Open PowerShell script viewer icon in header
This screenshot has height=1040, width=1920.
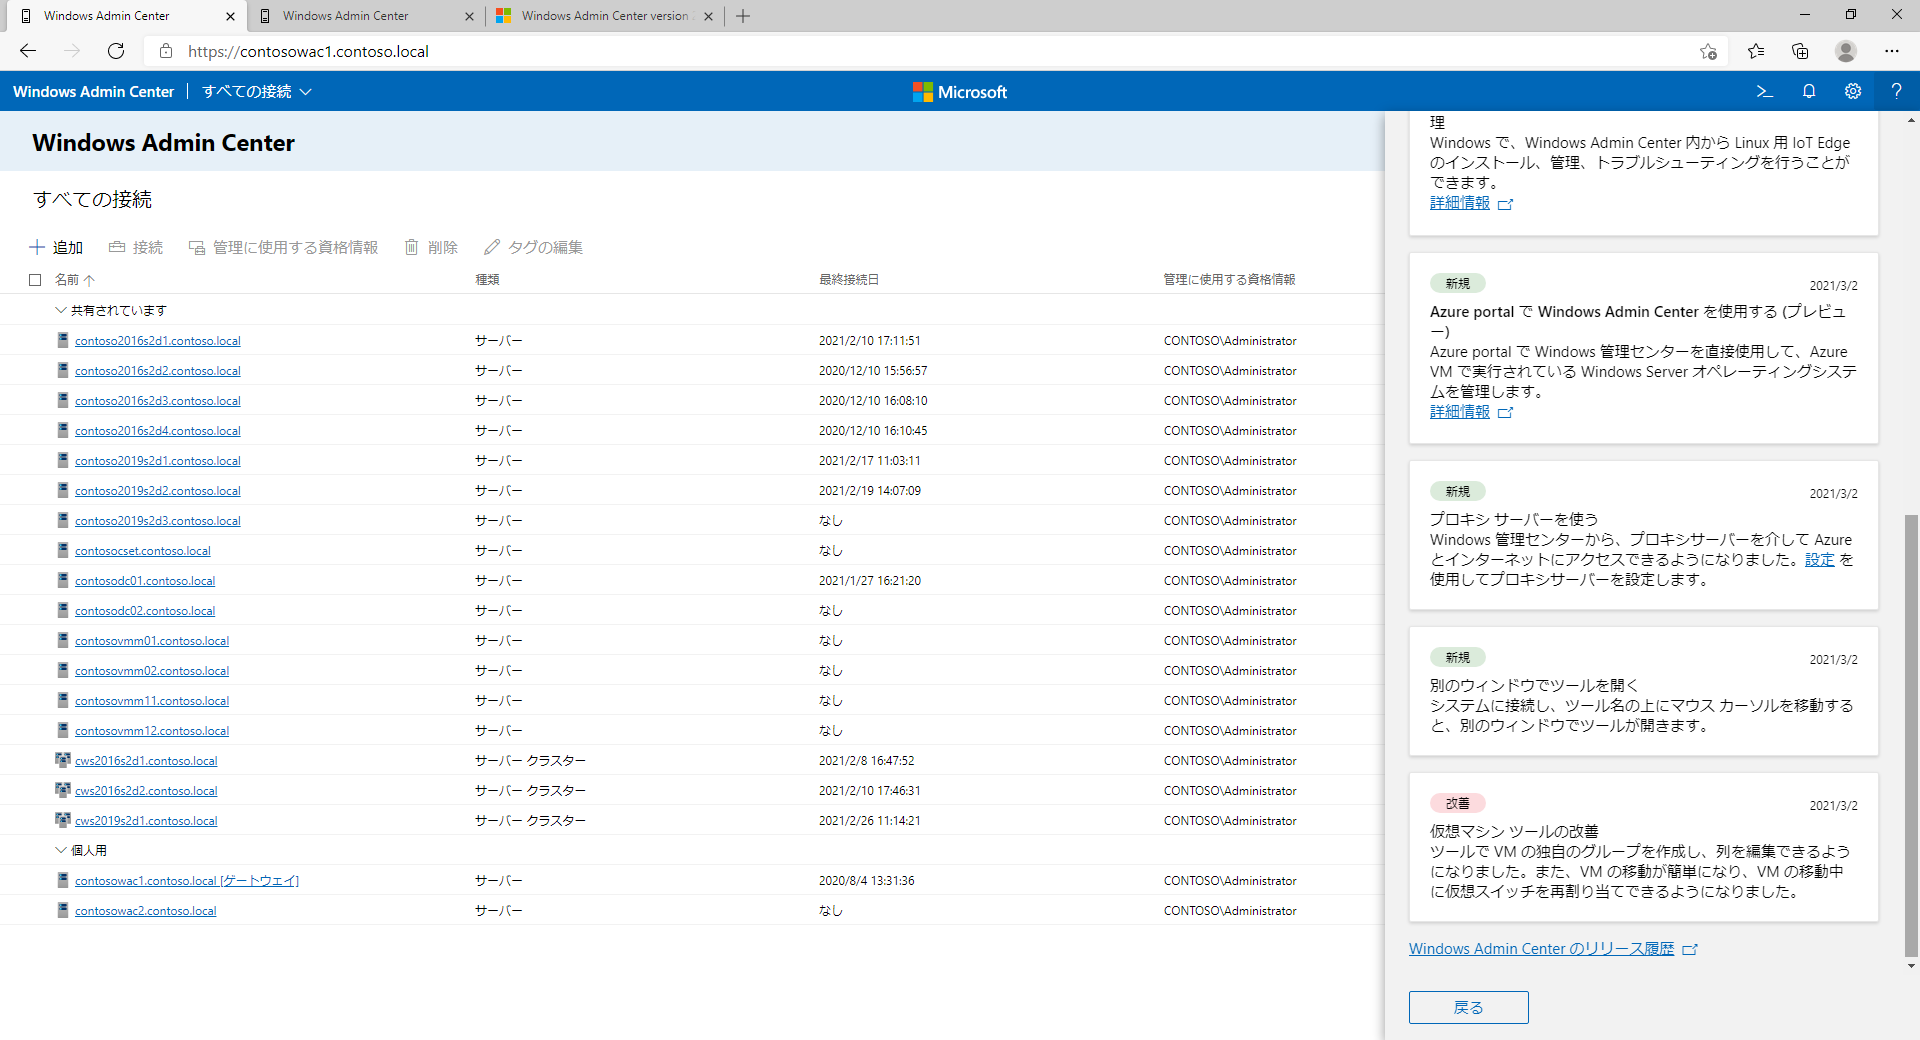pos(1765,91)
